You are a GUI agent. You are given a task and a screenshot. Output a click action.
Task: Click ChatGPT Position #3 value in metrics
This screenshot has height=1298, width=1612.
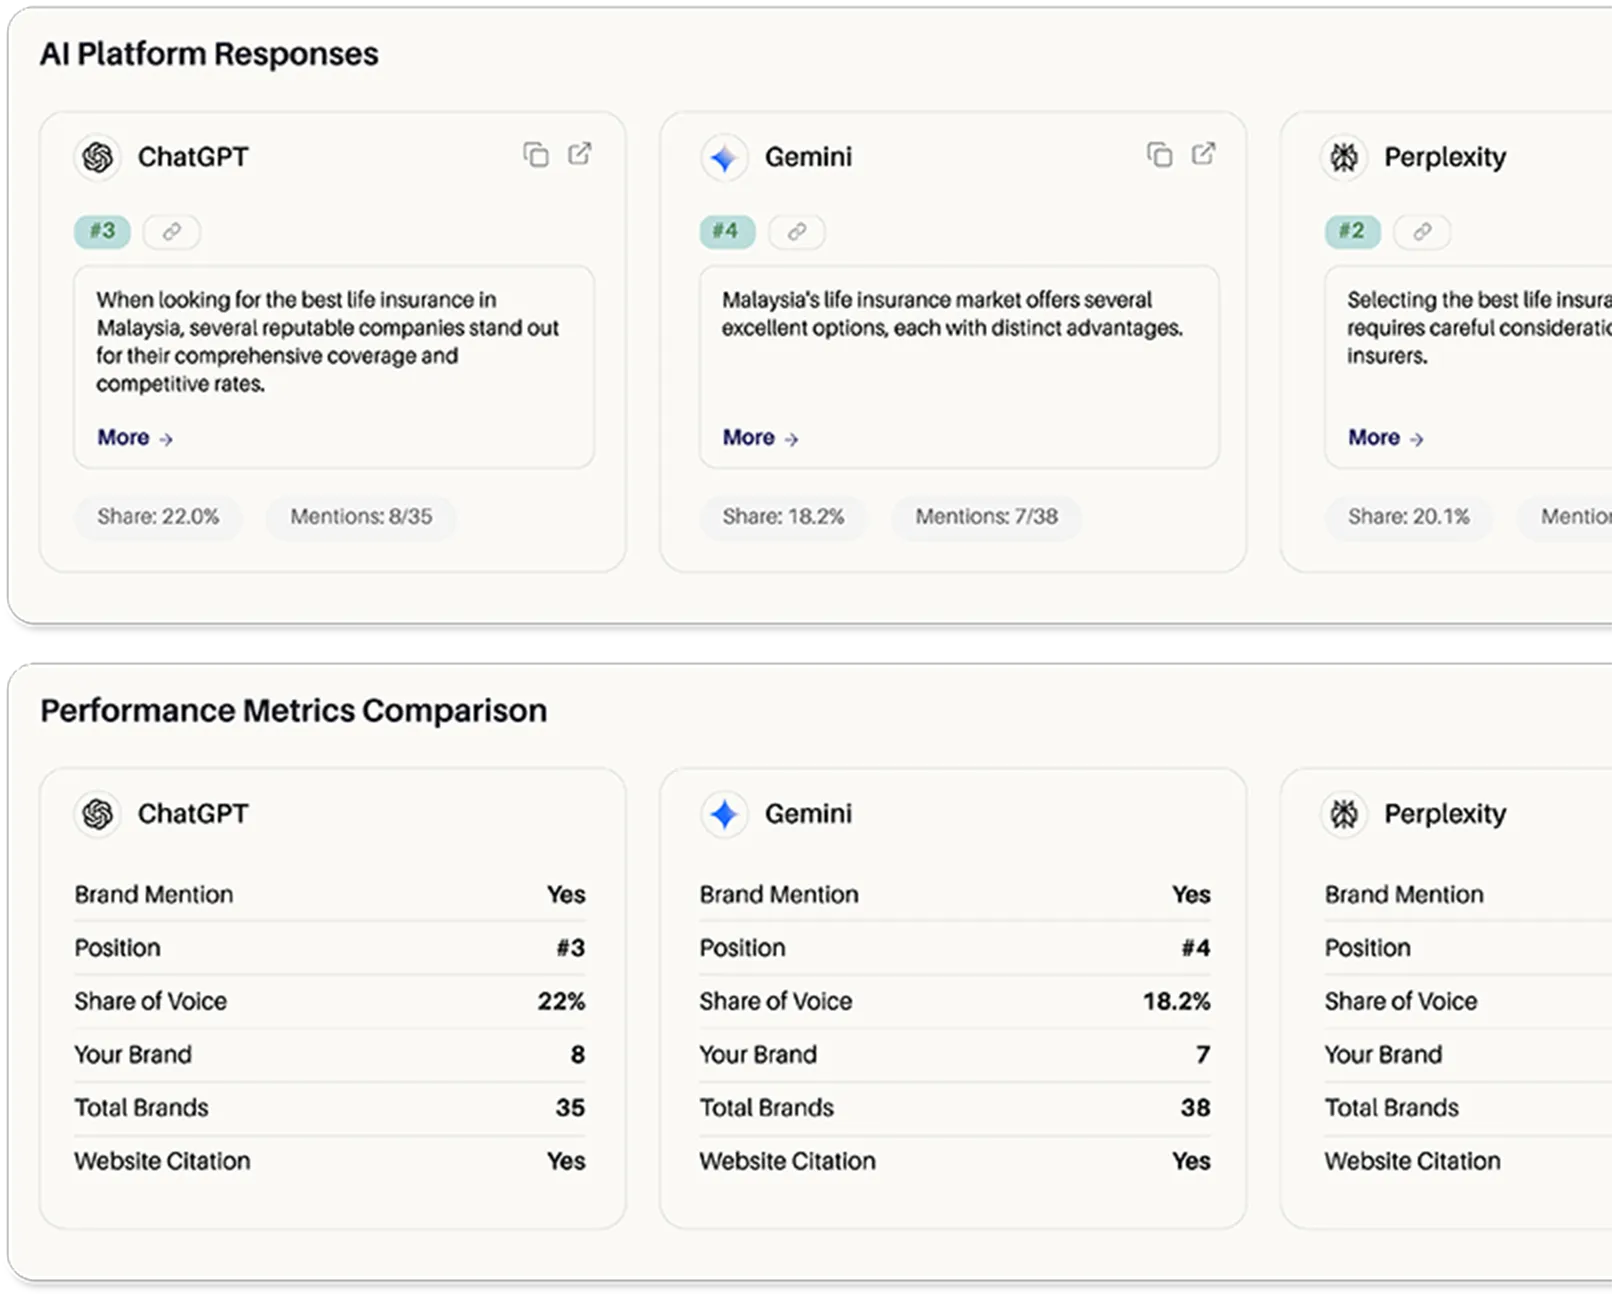(571, 948)
